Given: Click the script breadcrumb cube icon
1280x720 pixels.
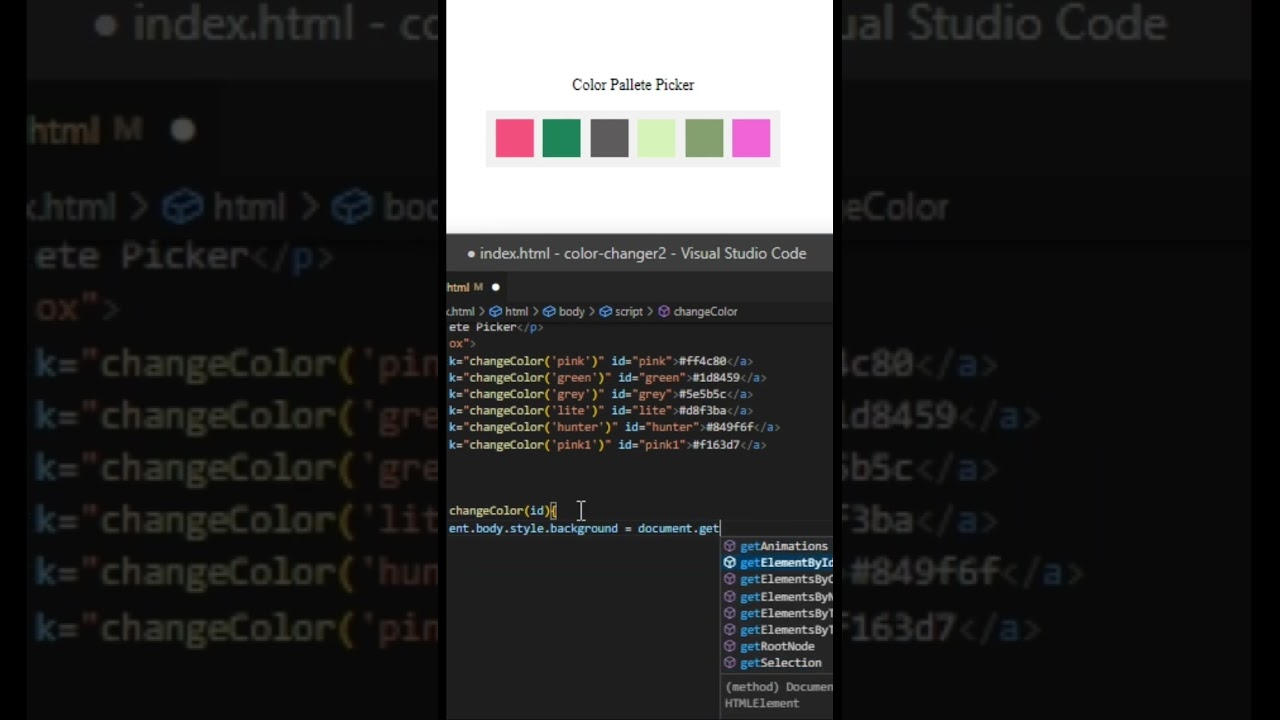Looking at the screenshot, I should (x=605, y=312).
